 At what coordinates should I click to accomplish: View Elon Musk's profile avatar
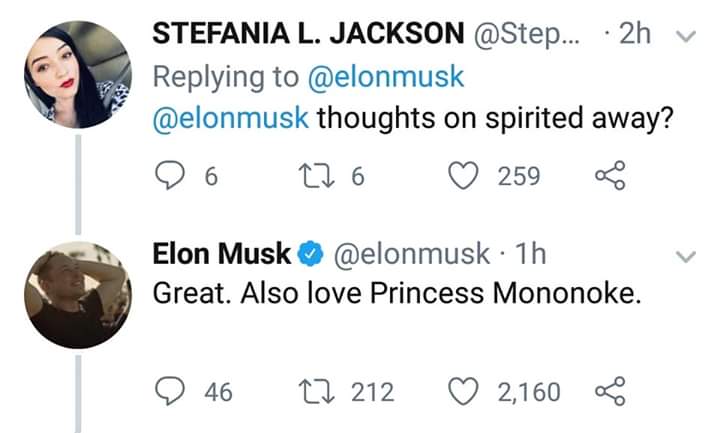click(77, 294)
